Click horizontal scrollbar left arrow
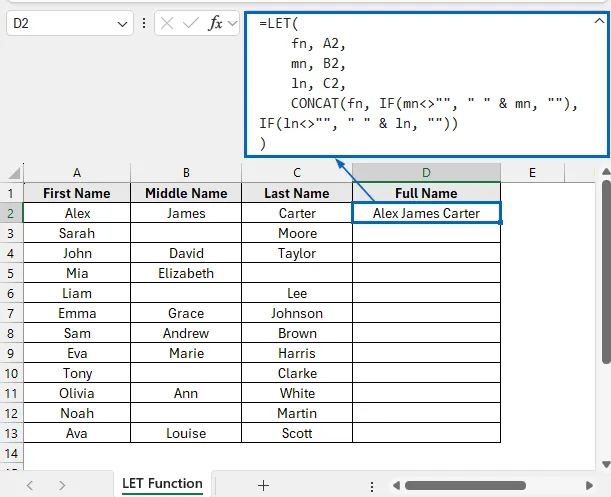Screen dimensions: 611x497 point(396,486)
